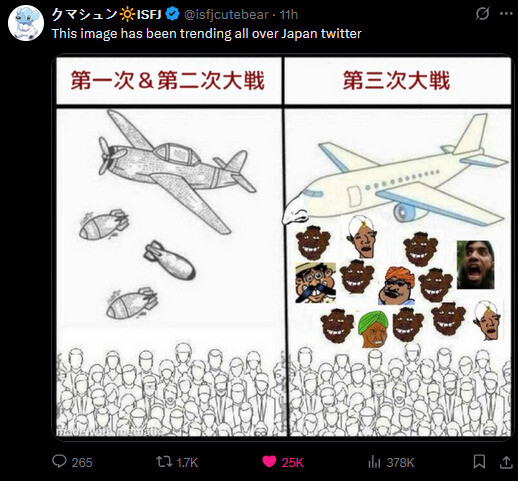This screenshot has height=481, width=518.
Task: Repost using the retweet arrows icon
Action: 164,462
